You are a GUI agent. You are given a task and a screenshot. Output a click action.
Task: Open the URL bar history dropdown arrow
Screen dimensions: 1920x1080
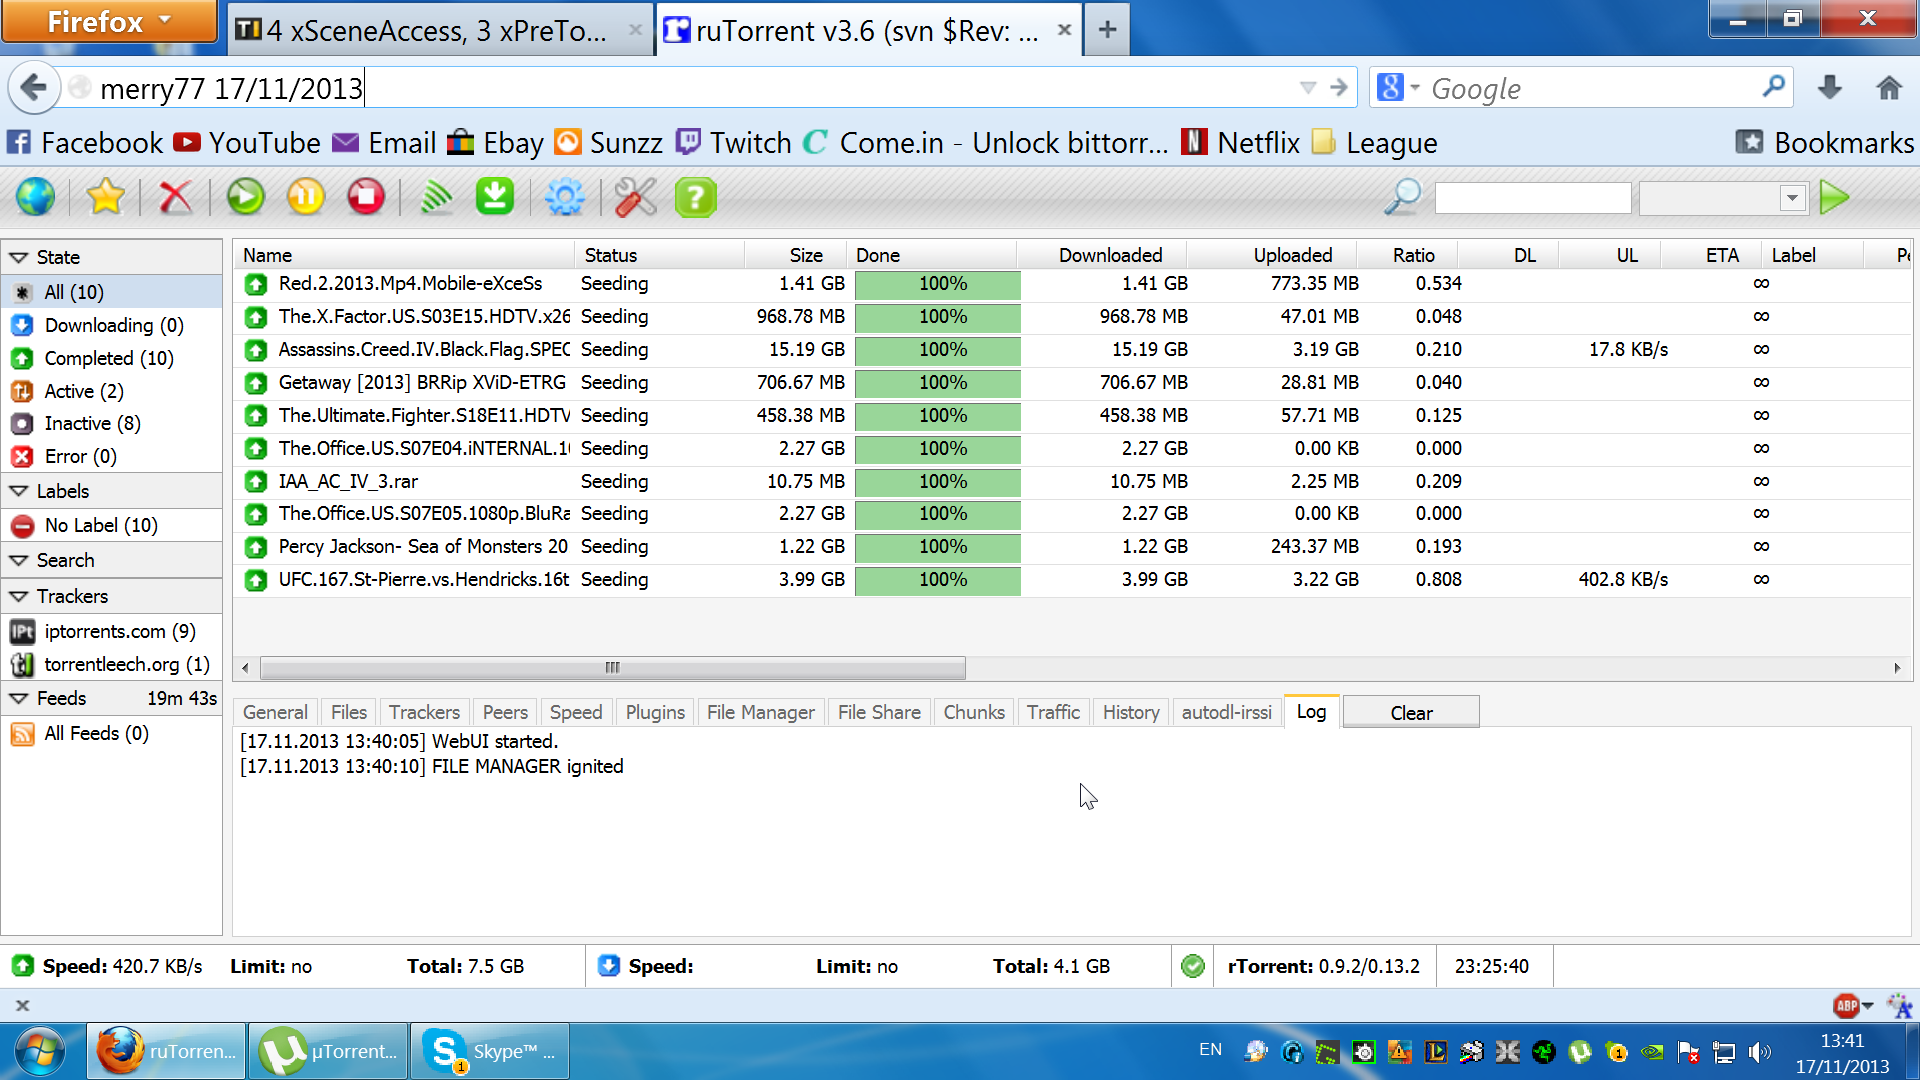coord(1308,88)
